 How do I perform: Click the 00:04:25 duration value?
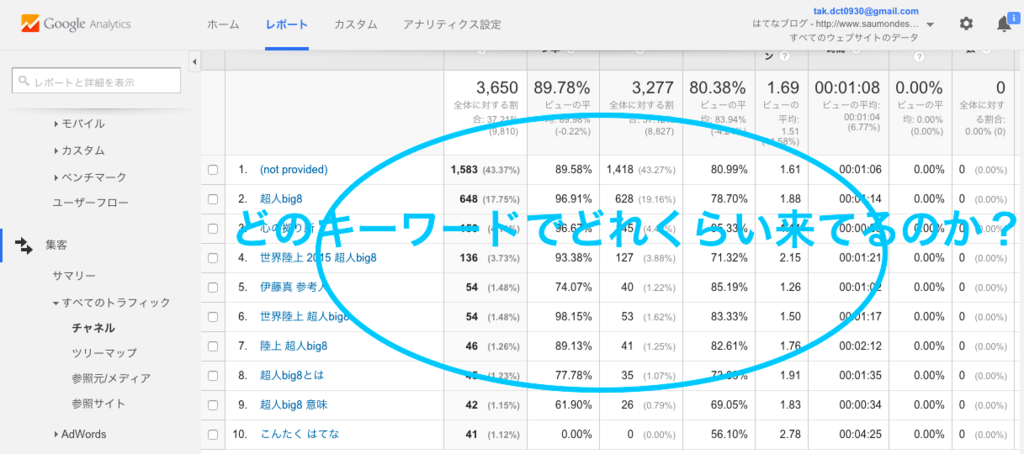[861, 434]
